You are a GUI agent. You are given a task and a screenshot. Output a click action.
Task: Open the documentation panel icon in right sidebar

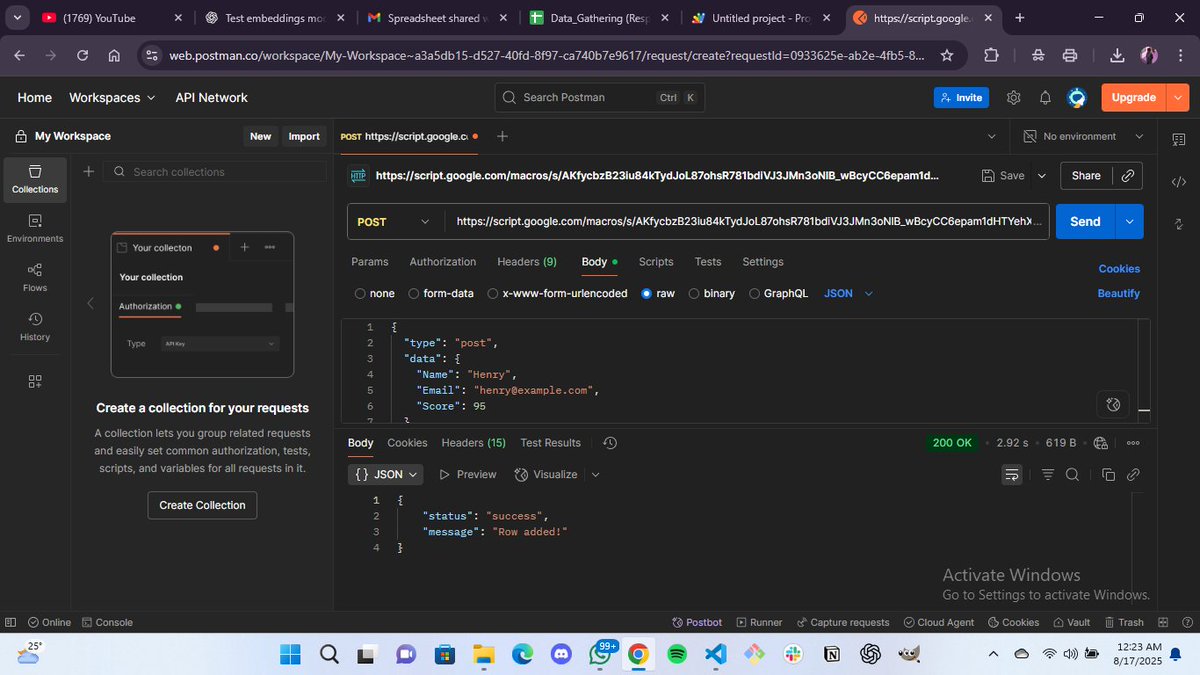[1178, 141]
